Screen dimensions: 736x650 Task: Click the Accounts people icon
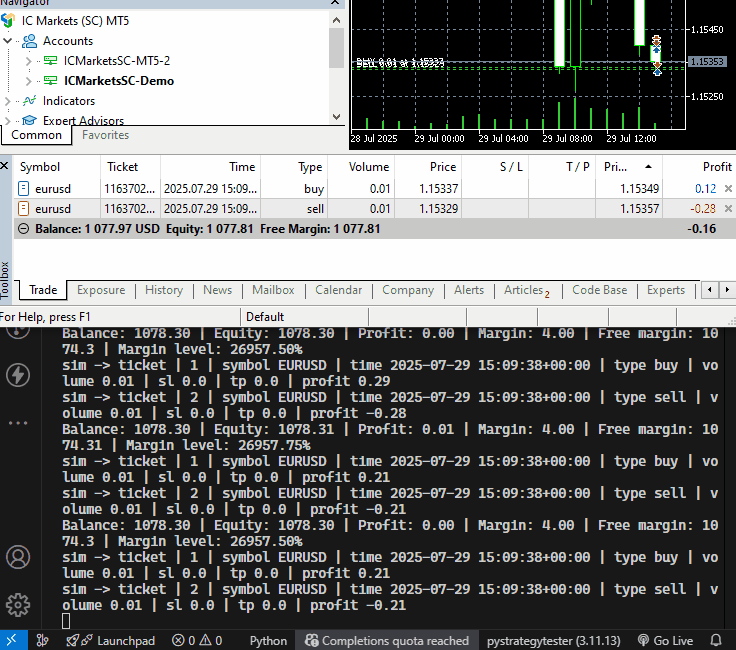30,41
